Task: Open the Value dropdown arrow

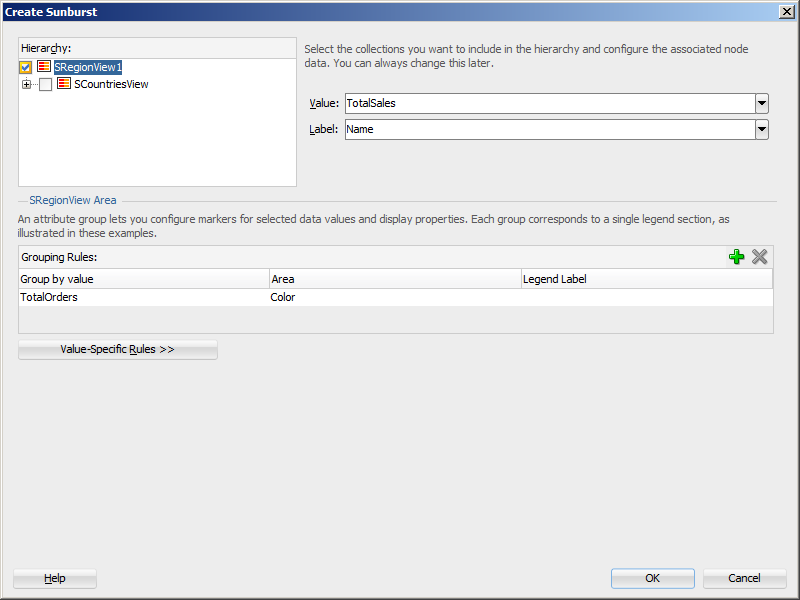Action: (761, 103)
